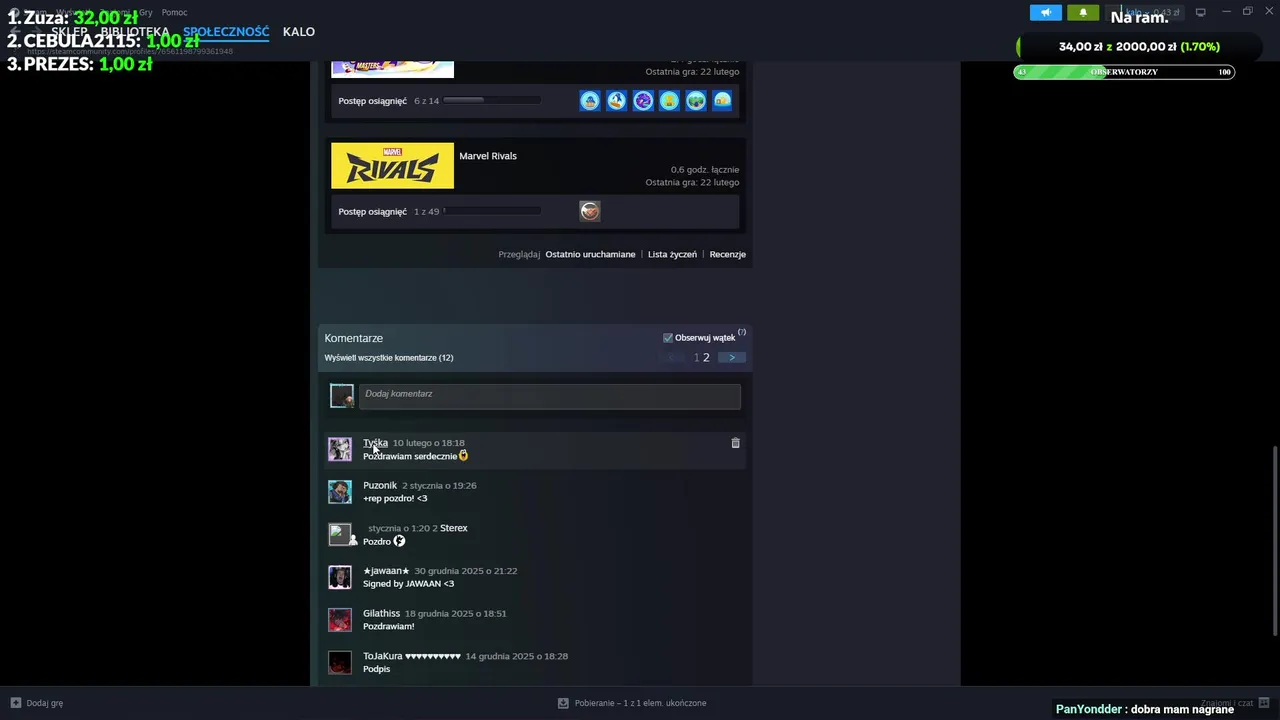The image size is (1280, 720).
Task: Go to next comments page arrow
Action: pos(732,357)
